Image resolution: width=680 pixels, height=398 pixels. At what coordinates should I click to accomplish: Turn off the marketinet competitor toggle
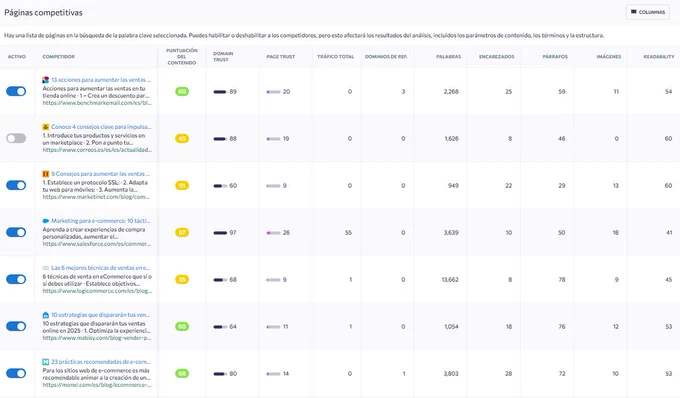point(16,186)
